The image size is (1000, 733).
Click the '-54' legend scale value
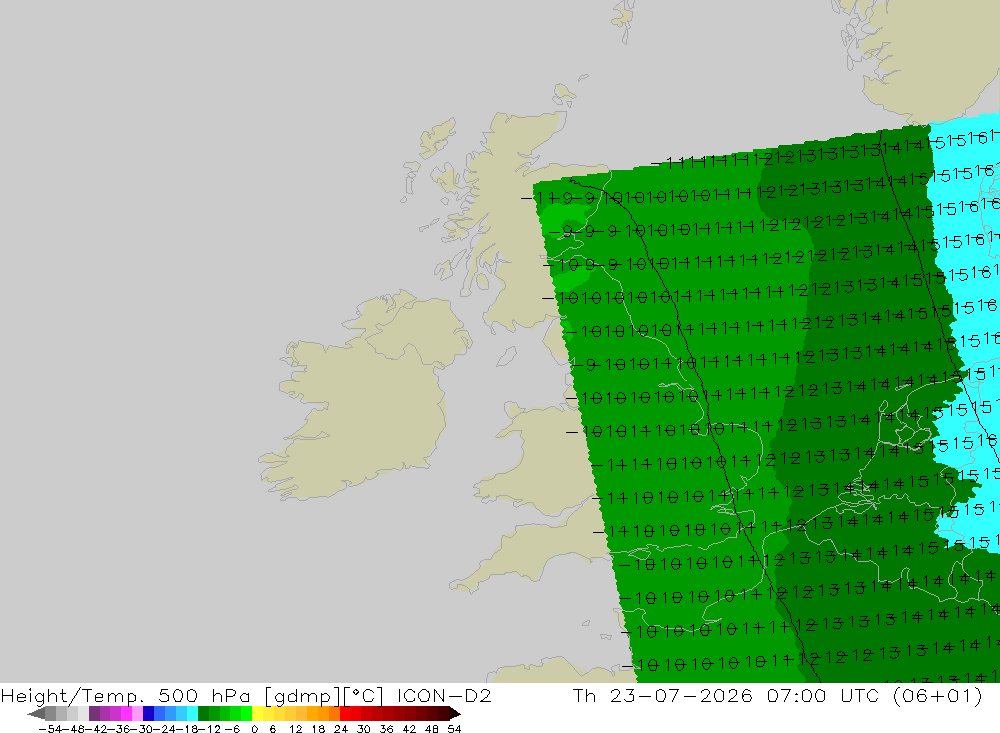[x=50, y=729]
